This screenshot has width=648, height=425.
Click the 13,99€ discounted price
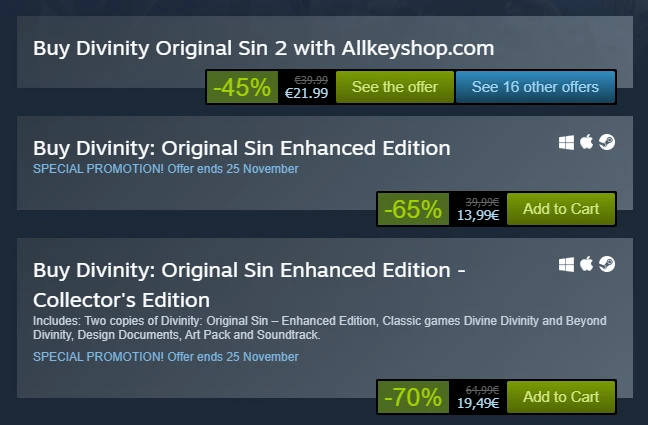coord(478,215)
